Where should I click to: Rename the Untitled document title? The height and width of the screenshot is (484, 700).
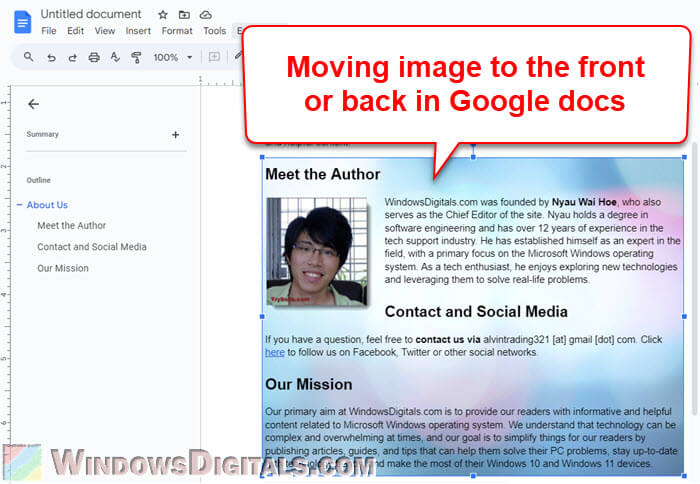coord(91,14)
